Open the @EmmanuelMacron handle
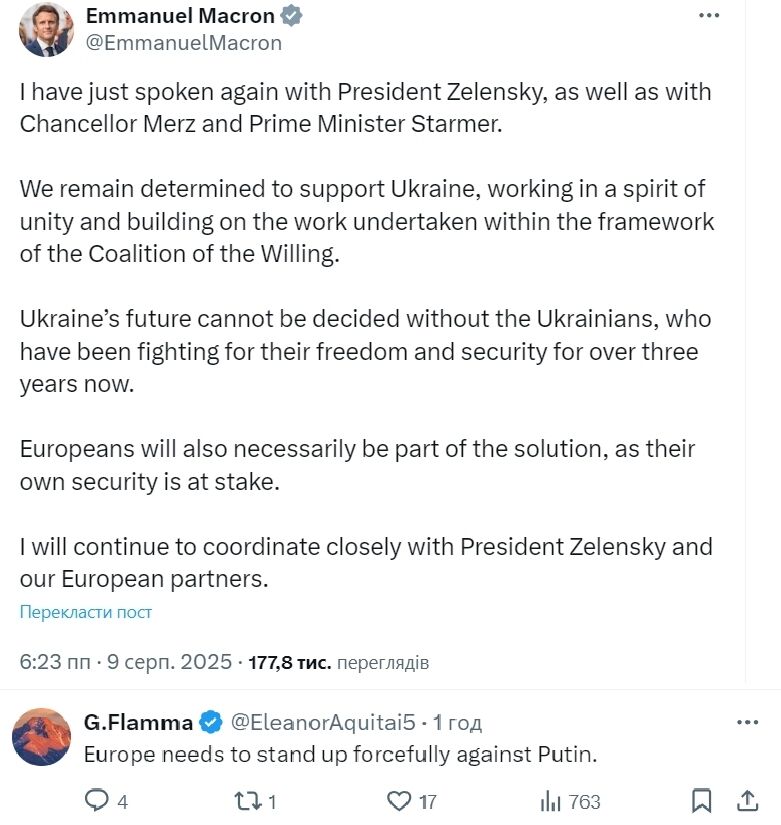781x825 pixels. (184, 43)
